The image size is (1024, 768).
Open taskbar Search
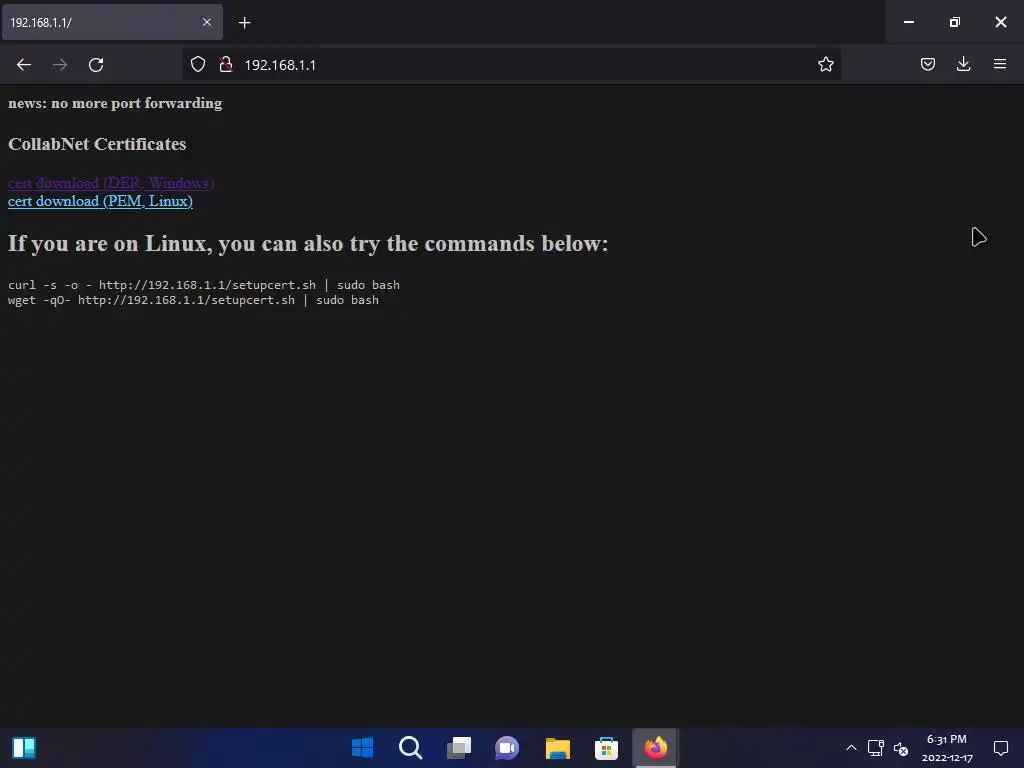click(x=411, y=747)
